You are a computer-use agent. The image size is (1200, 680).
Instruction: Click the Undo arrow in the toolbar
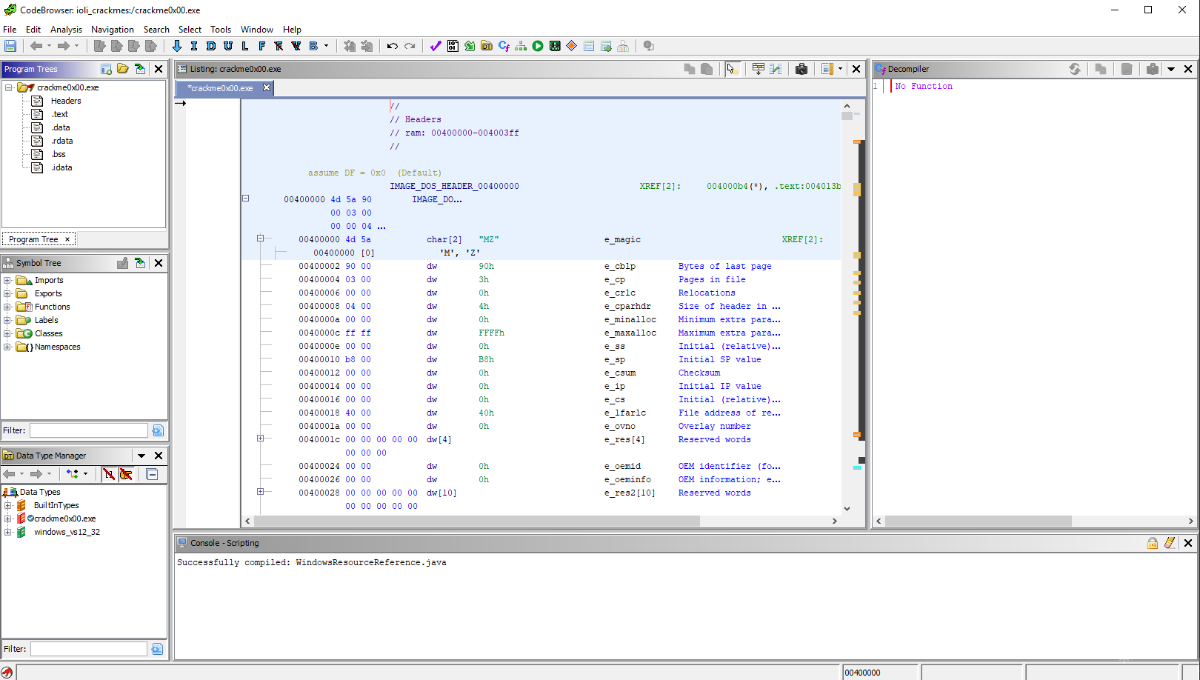pyautogui.click(x=392, y=46)
